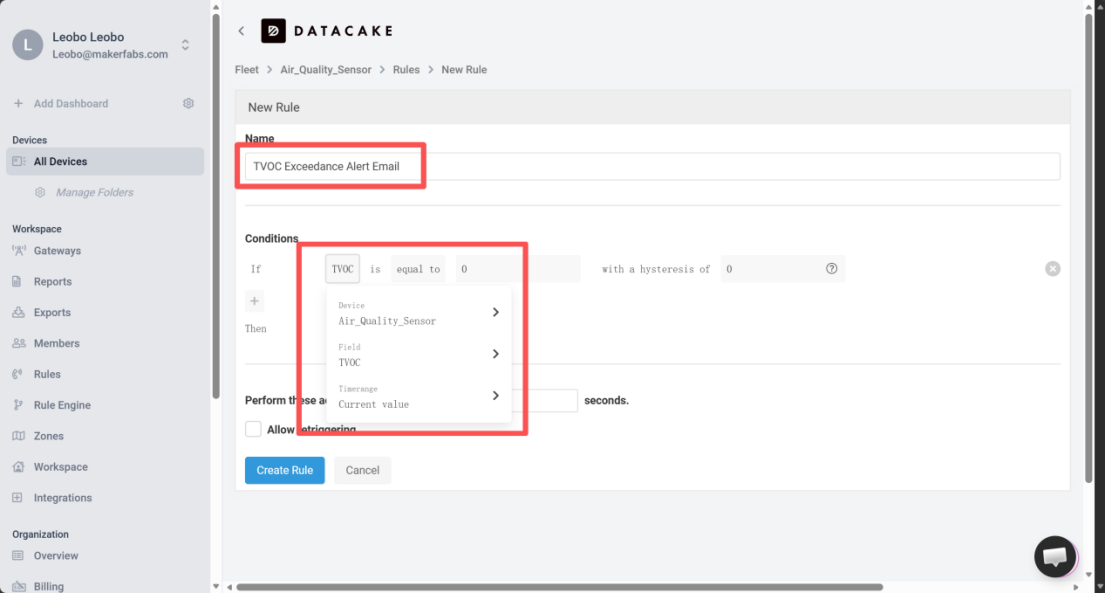Open the dashboard settings gear icon
The width and height of the screenshot is (1106, 593).
pos(188,104)
